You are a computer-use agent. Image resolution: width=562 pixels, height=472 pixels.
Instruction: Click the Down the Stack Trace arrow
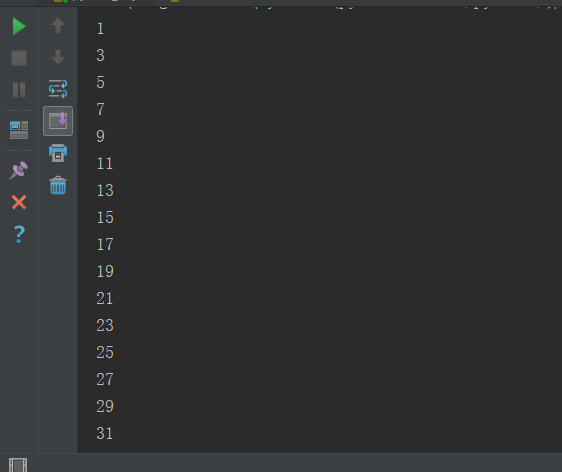58,57
